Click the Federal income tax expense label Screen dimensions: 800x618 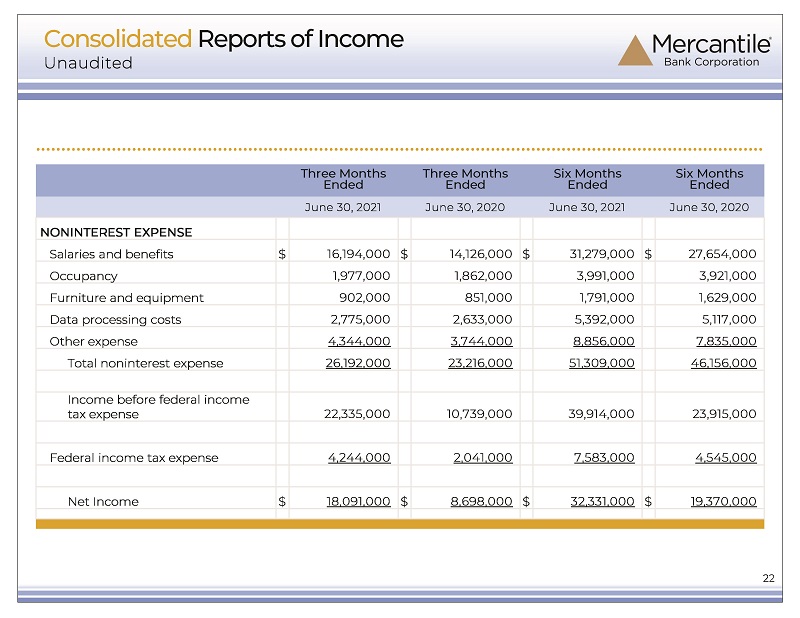pos(134,458)
